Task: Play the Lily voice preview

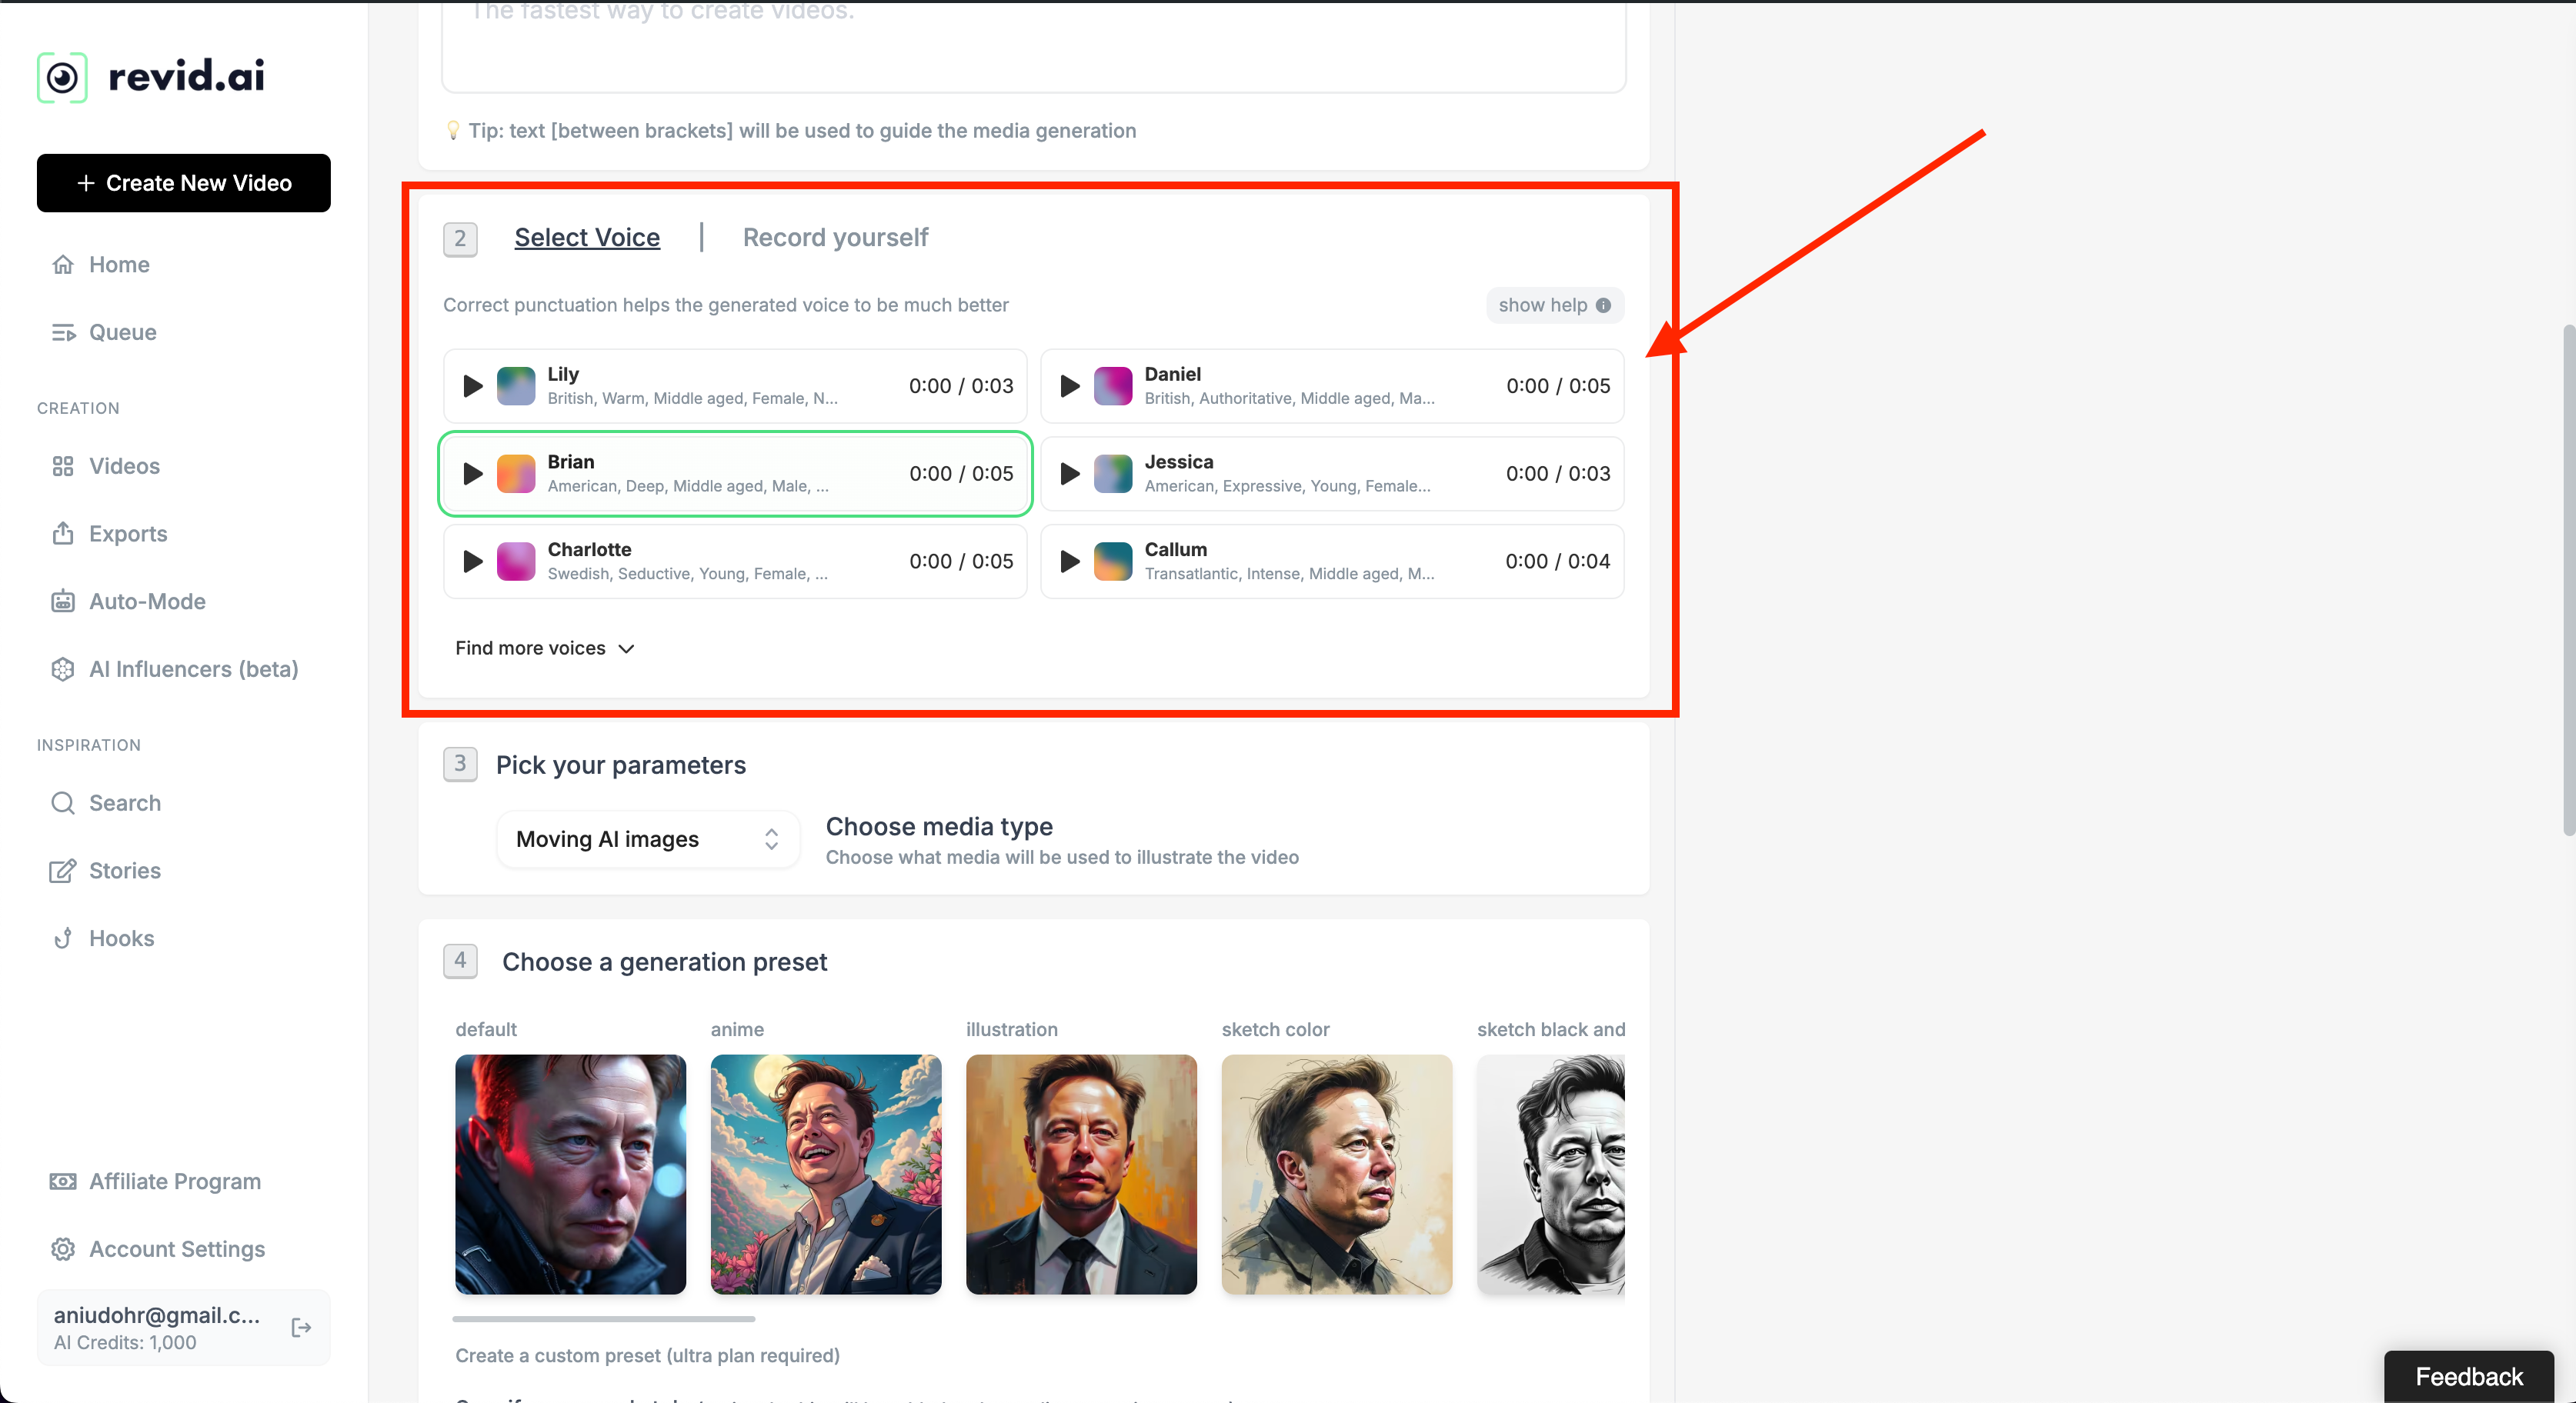Action: pyautogui.click(x=472, y=386)
